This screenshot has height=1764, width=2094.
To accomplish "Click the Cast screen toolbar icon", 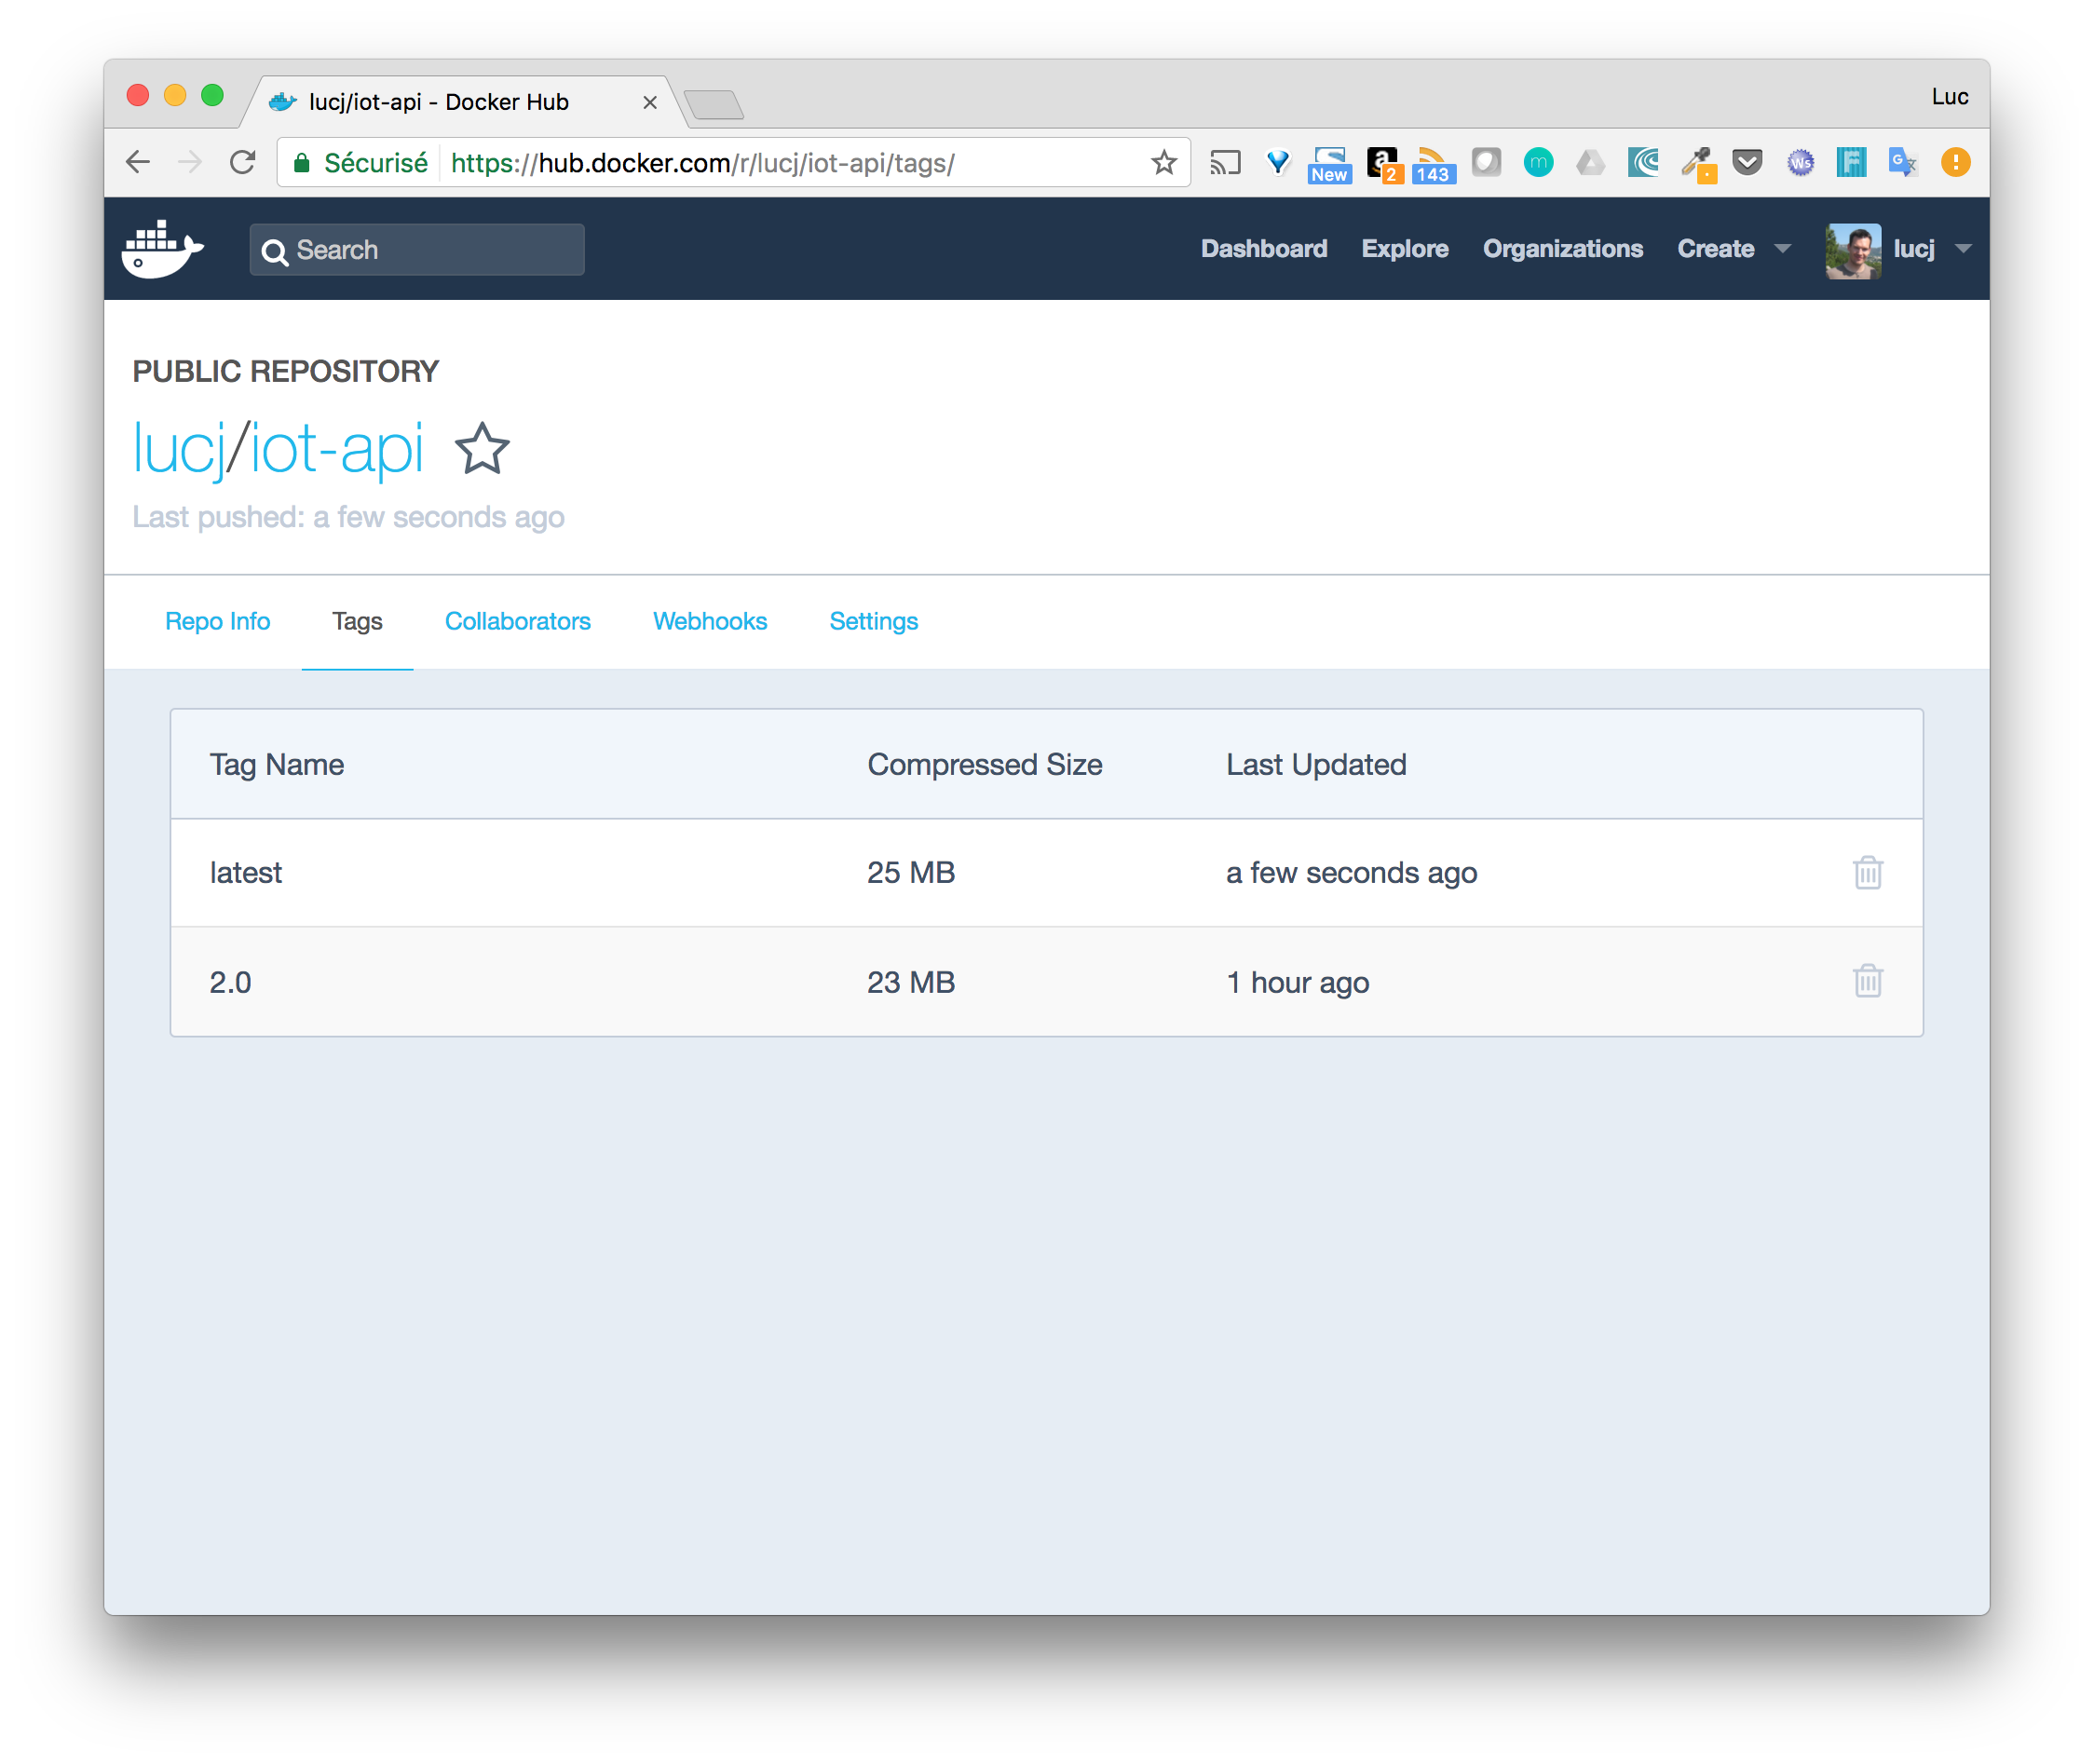I will click(1225, 162).
